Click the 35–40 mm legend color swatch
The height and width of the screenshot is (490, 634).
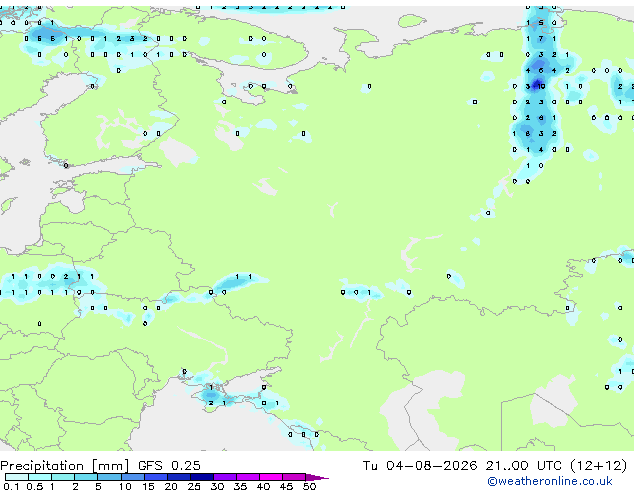click(247, 477)
